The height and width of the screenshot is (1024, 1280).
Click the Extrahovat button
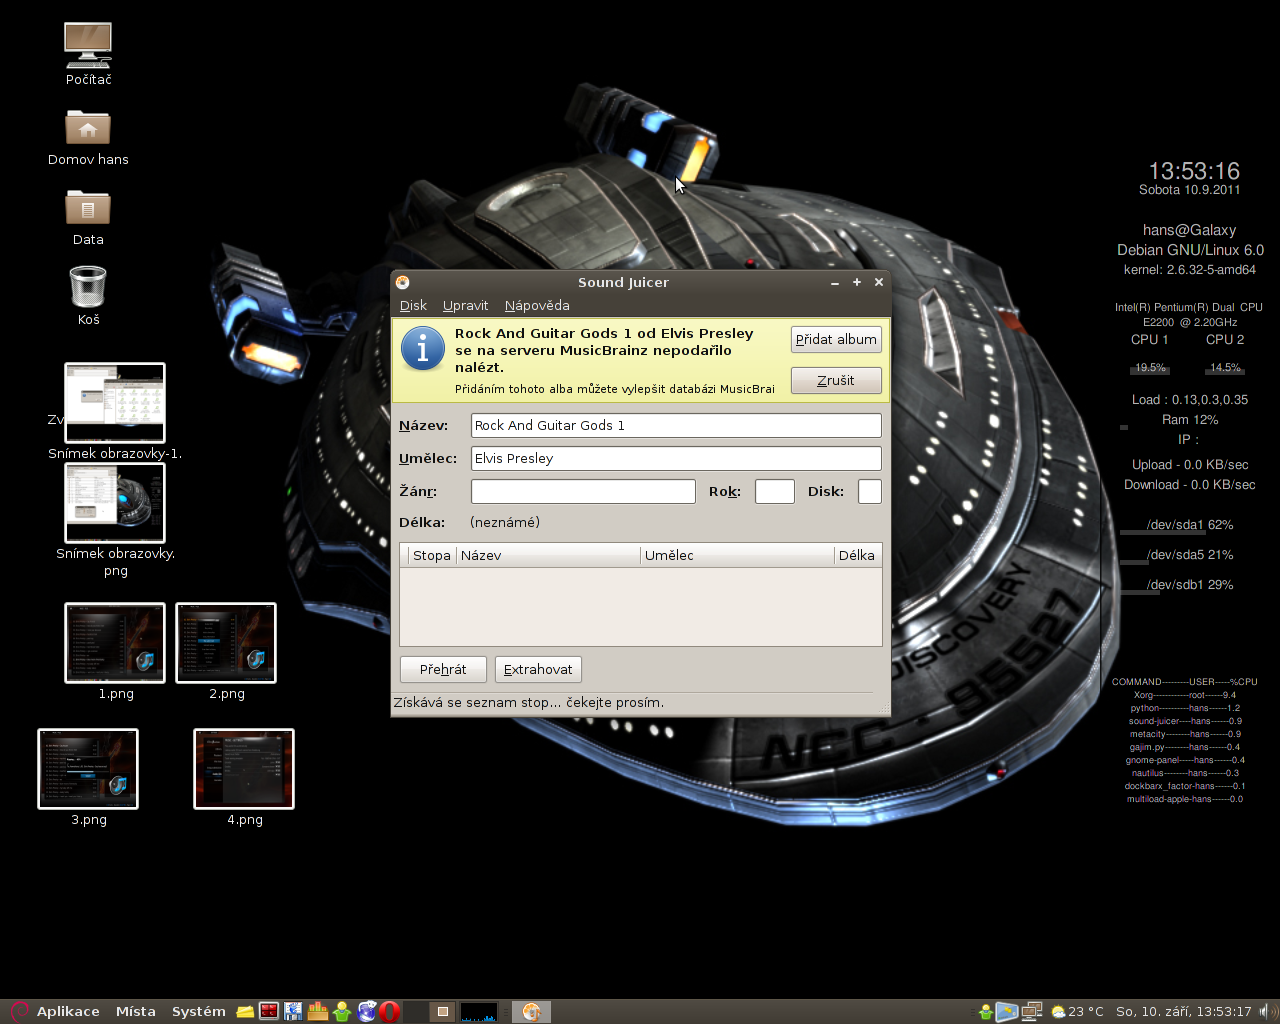[x=538, y=670]
